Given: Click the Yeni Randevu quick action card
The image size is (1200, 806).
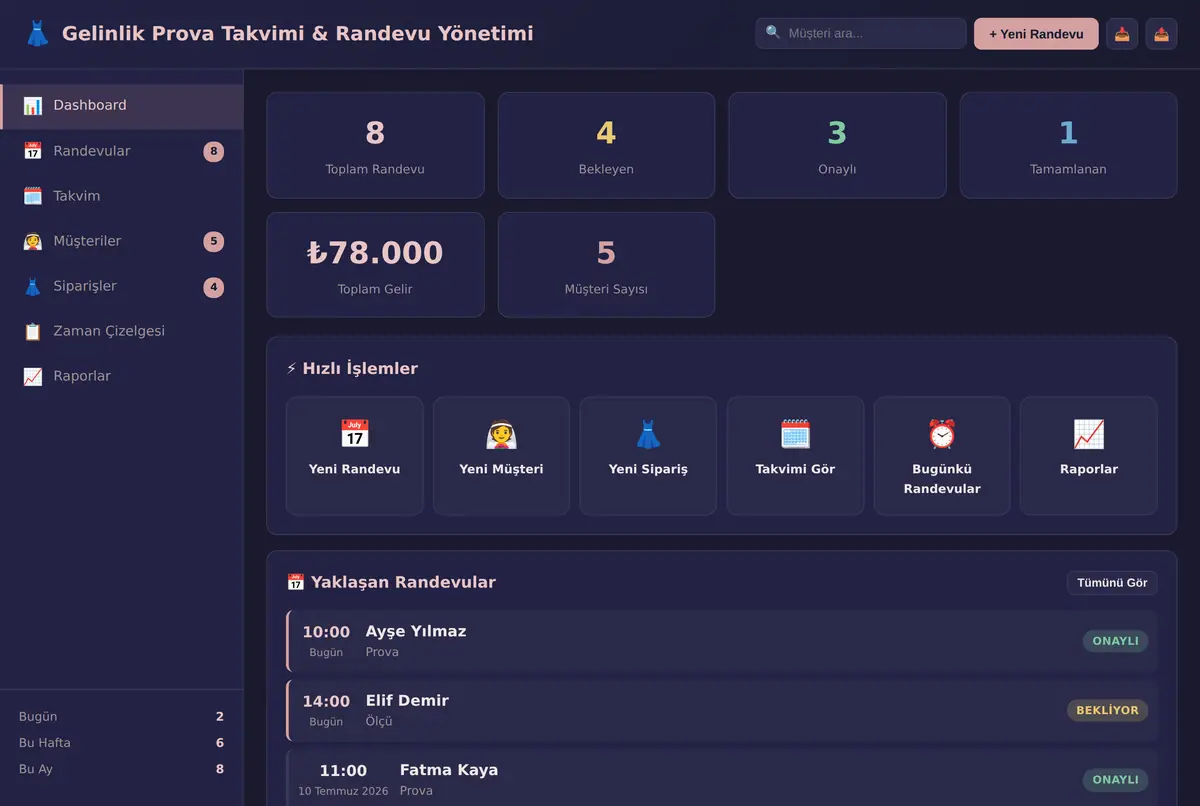Looking at the screenshot, I should (355, 456).
